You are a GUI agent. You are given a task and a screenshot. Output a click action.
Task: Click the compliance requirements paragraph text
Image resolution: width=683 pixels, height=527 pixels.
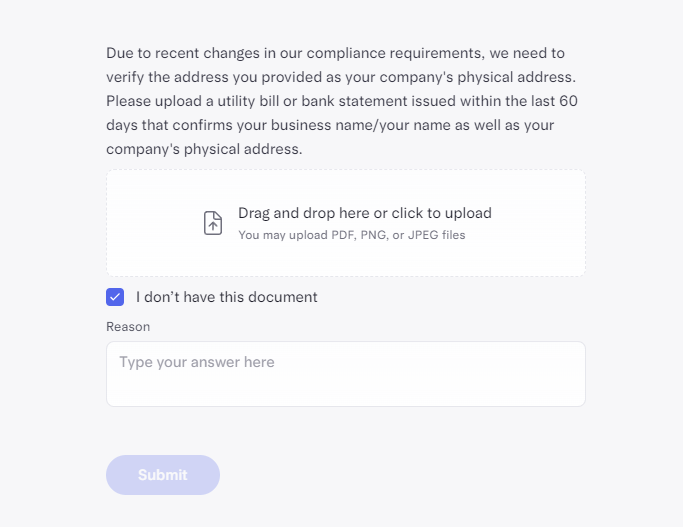point(342,101)
